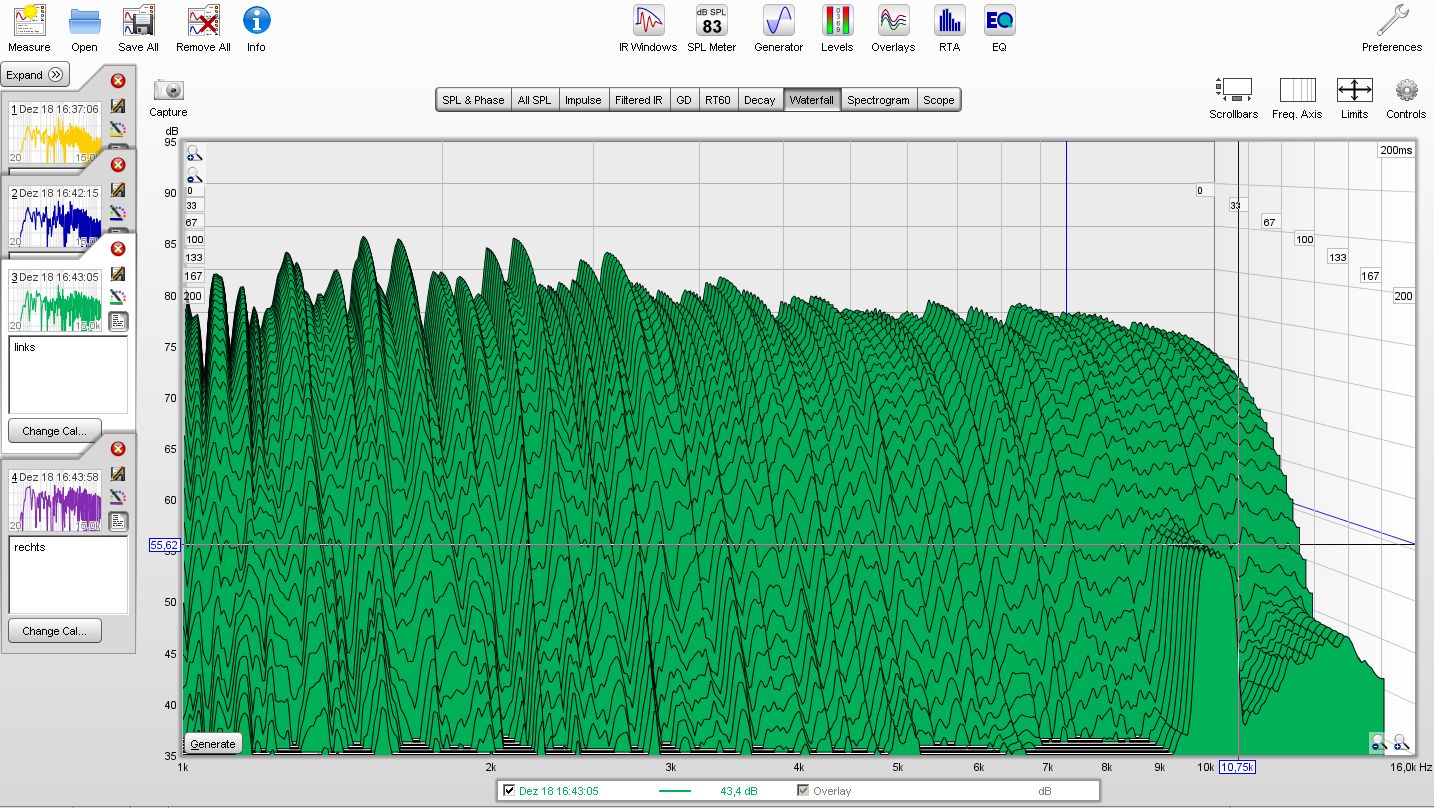Switch to SPL & Phase tab
Viewport: 1434px width, 808px height.
click(474, 100)
